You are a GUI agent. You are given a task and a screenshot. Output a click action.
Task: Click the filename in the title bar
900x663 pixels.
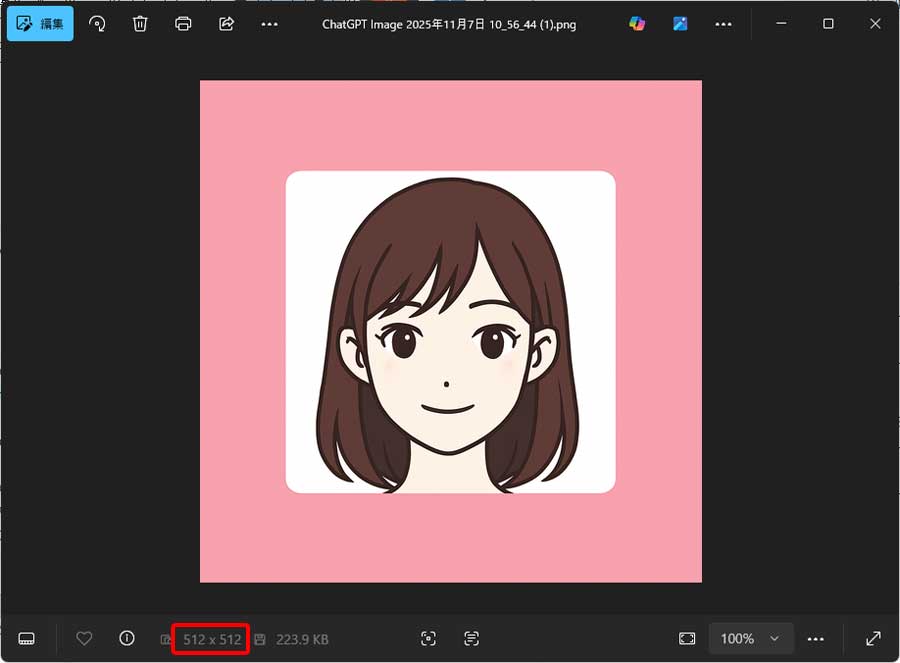coord(450,24)
